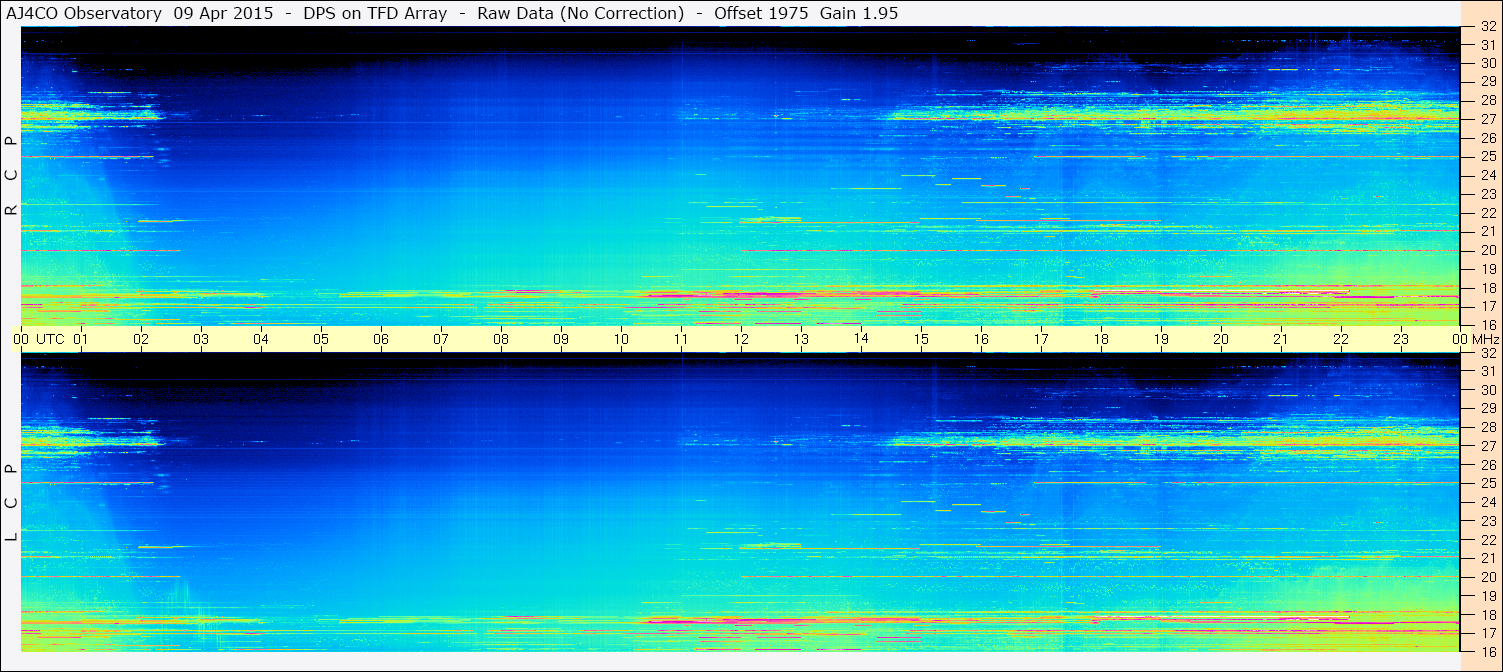Select the 23 hour marker on the UTC axis
The width and height of the screenshot is (1503, 672).
point(1401,339)
